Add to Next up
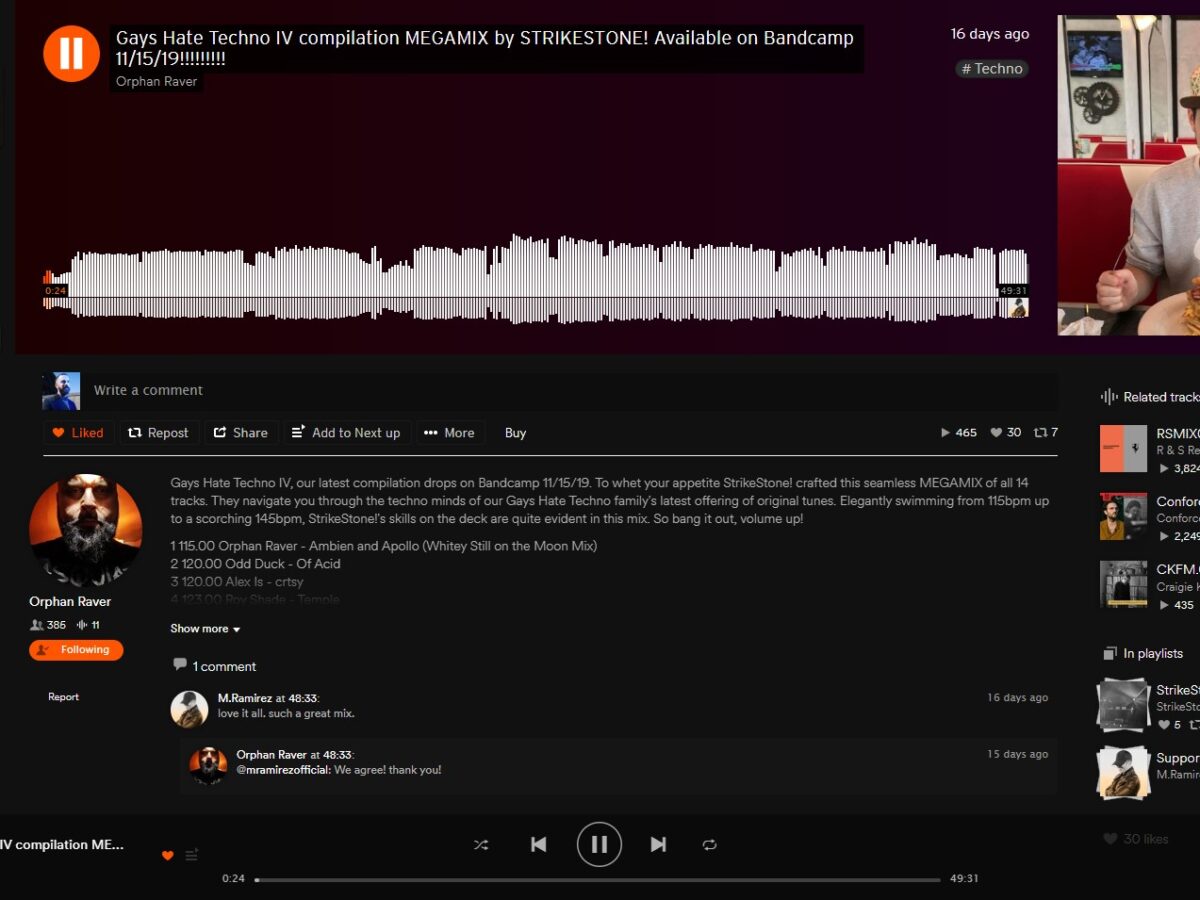This screenshot has width=1200, height=900. 346,433
